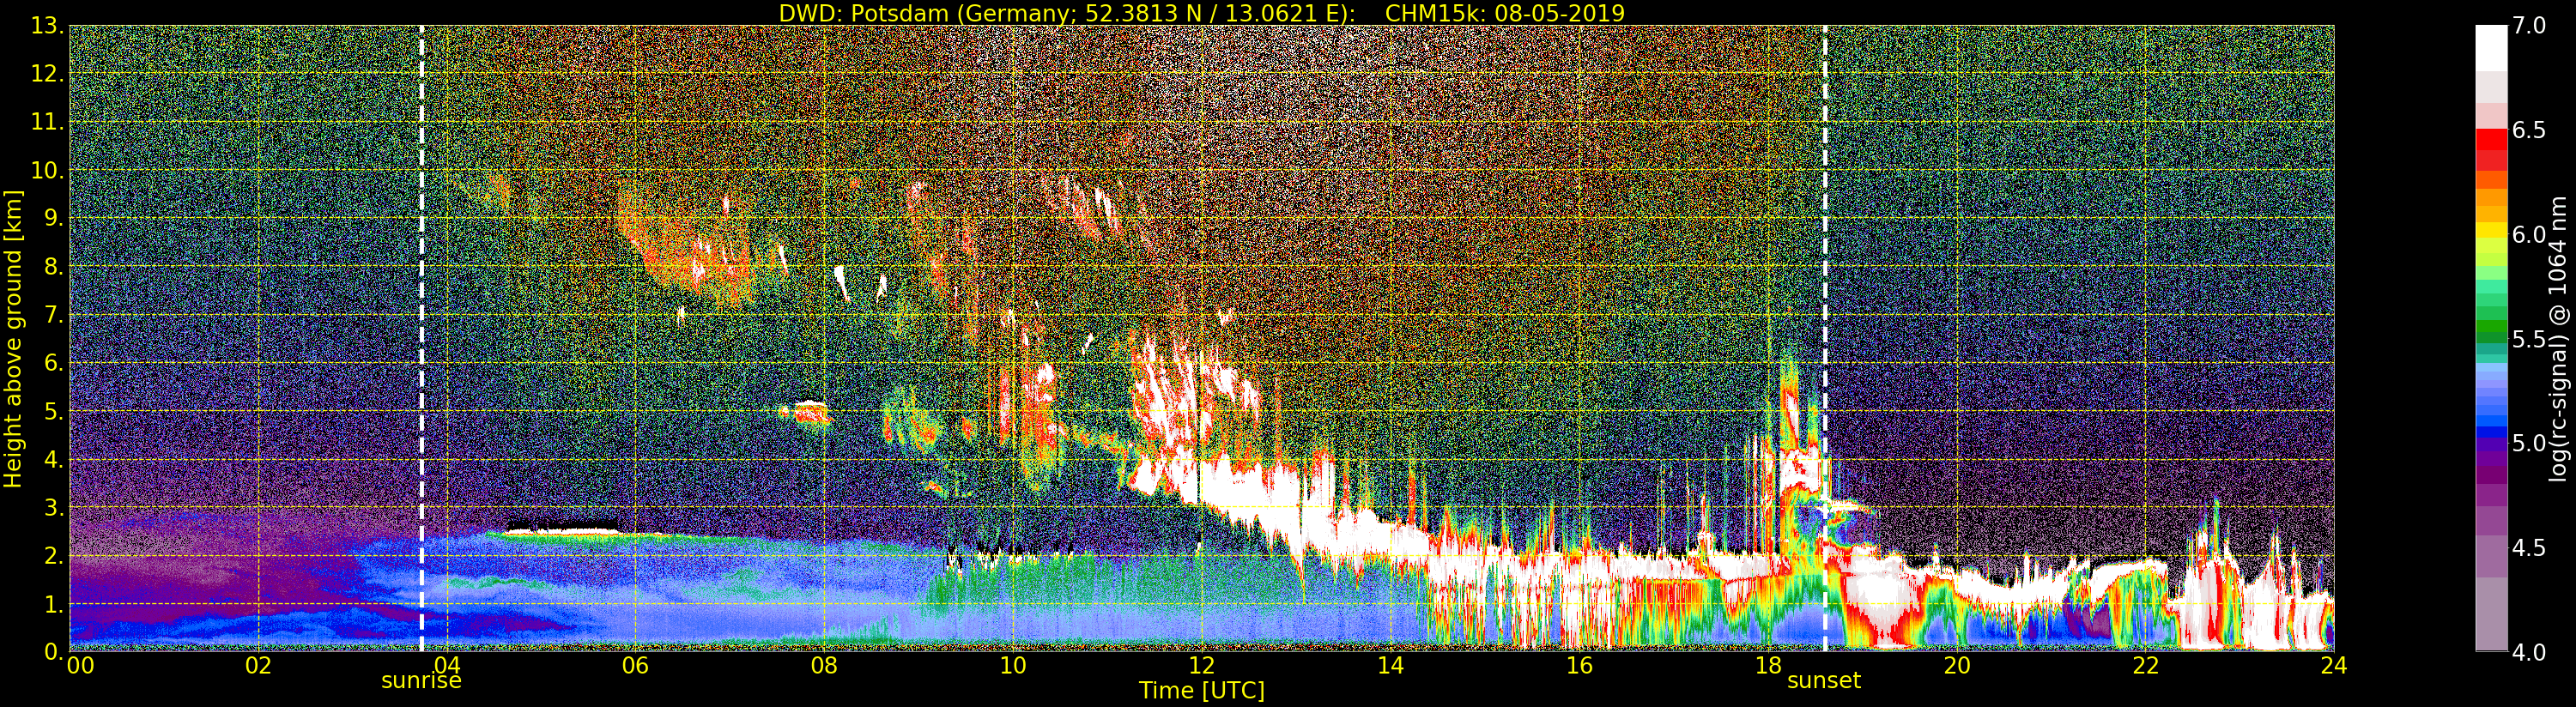2576x707 pixels.
Task: Click the '12.' height axis tick label
Action: coord(48,74)
